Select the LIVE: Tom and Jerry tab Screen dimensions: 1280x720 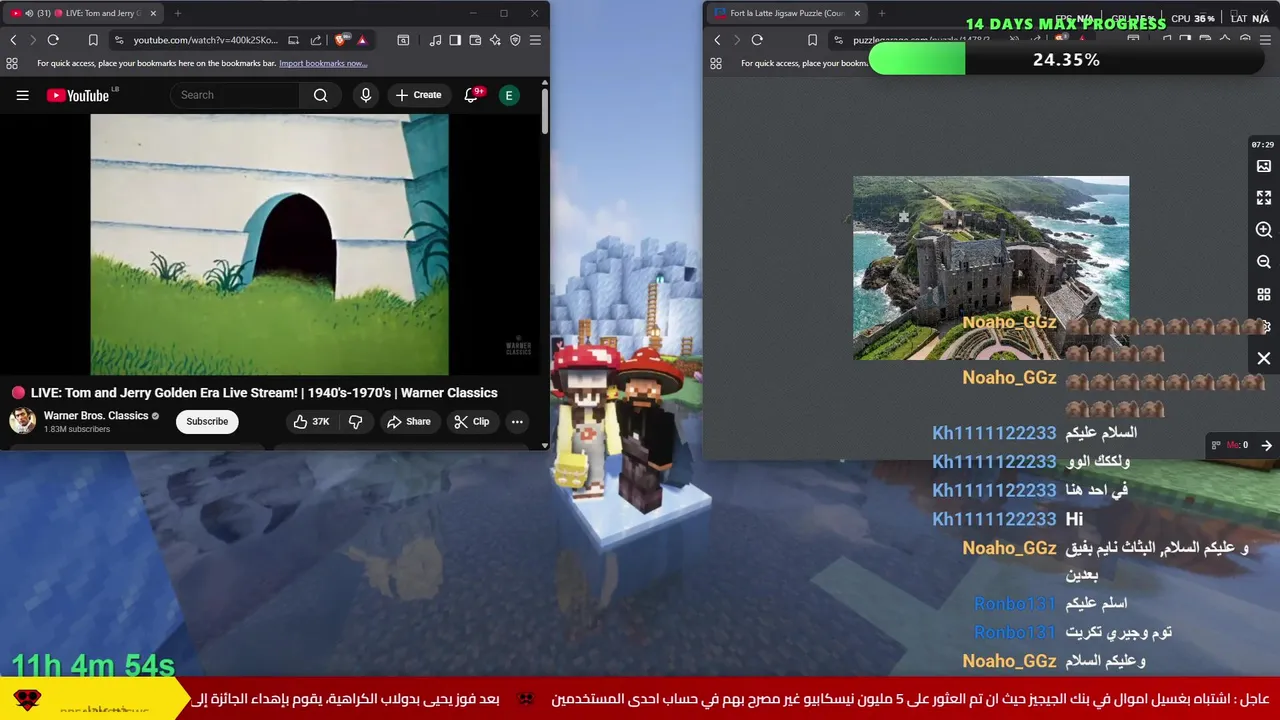pyautogui.click(x=85, y=13)
